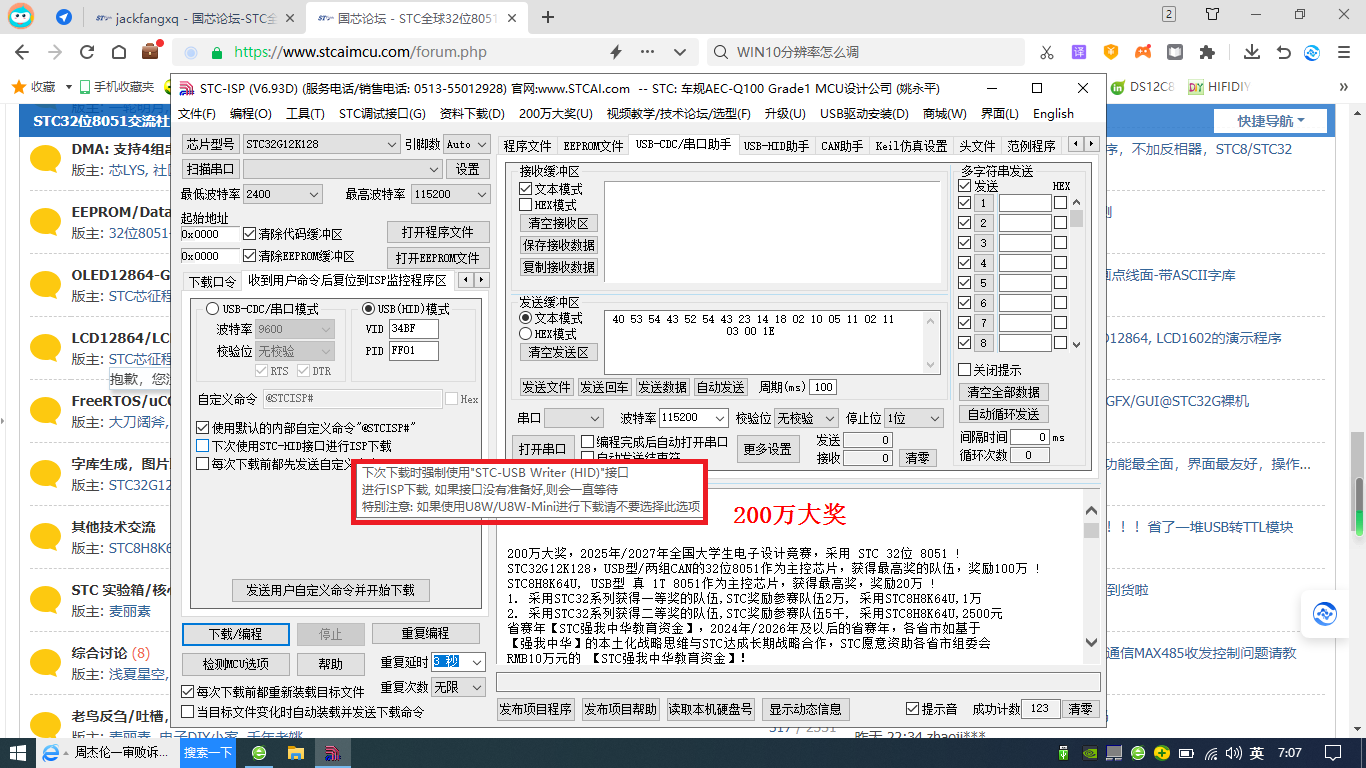Viewport: 1366px width, 768px height.
Task: Click the 打开程序文件 button
Action: 438,232
